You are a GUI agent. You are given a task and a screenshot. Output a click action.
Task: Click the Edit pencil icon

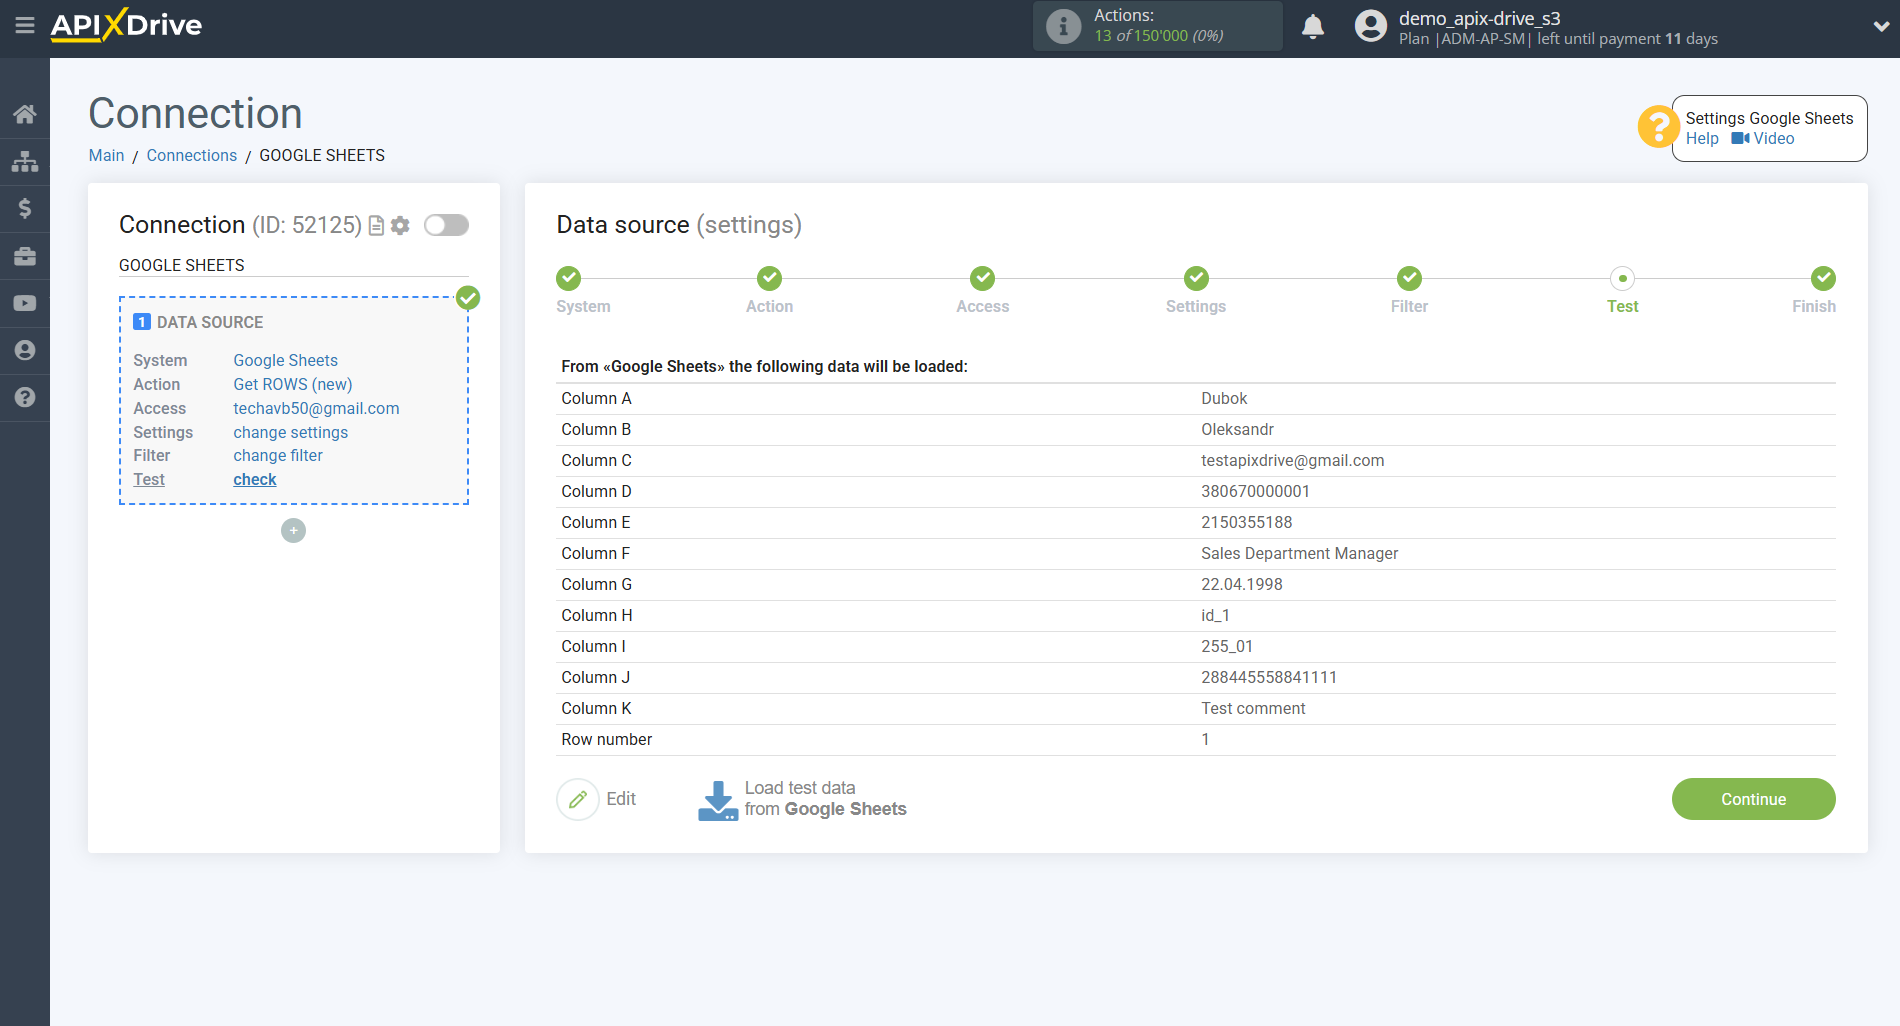[578, 799]
